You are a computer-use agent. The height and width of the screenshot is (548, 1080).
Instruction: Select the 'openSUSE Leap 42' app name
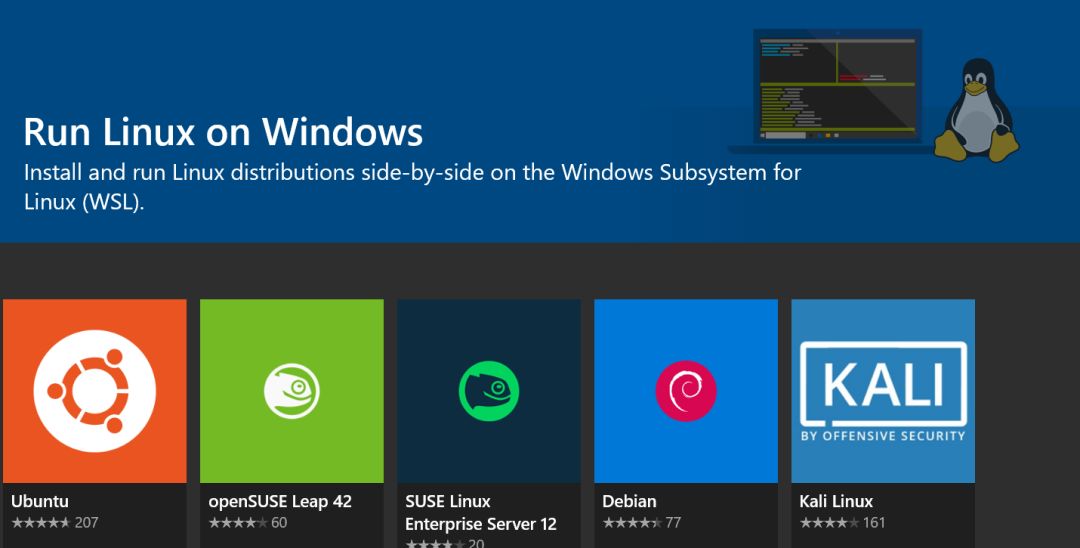coord(280,502)
